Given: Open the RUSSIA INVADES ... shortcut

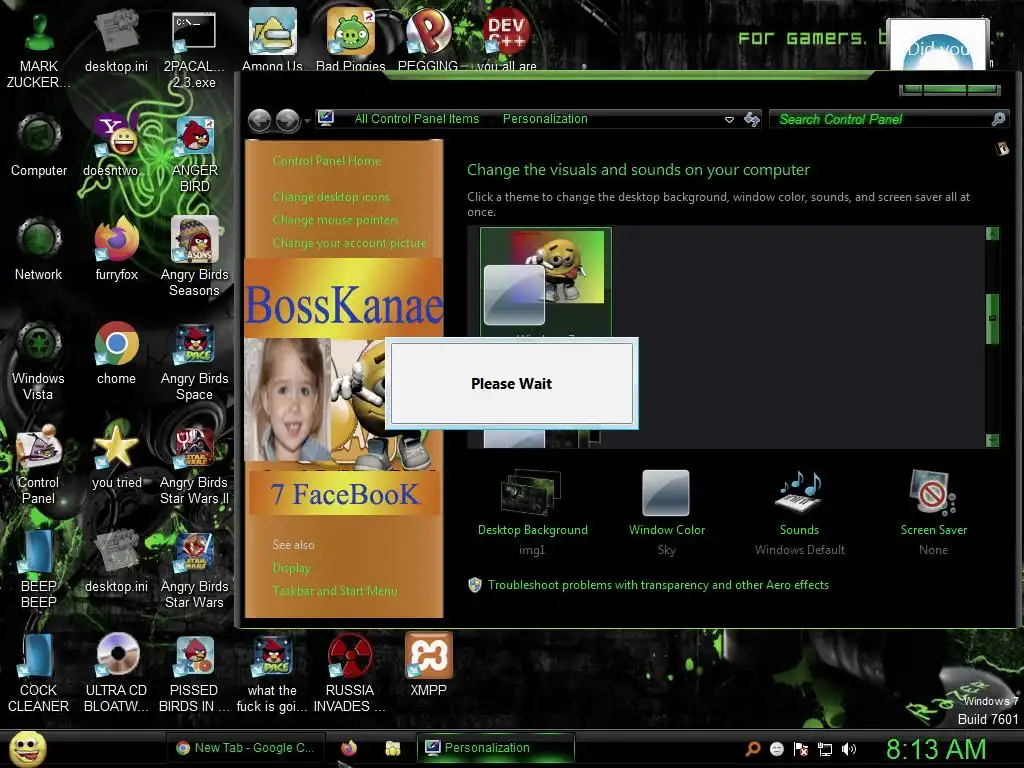Looking at the screenshot, I should point(350,673).
